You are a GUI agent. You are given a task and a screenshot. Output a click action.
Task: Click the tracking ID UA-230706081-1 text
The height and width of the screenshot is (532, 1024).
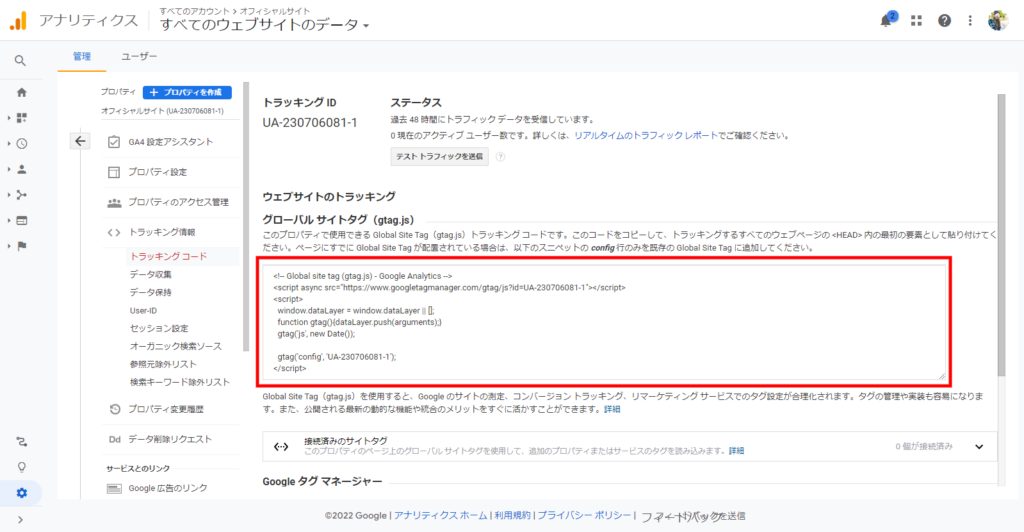310,123
